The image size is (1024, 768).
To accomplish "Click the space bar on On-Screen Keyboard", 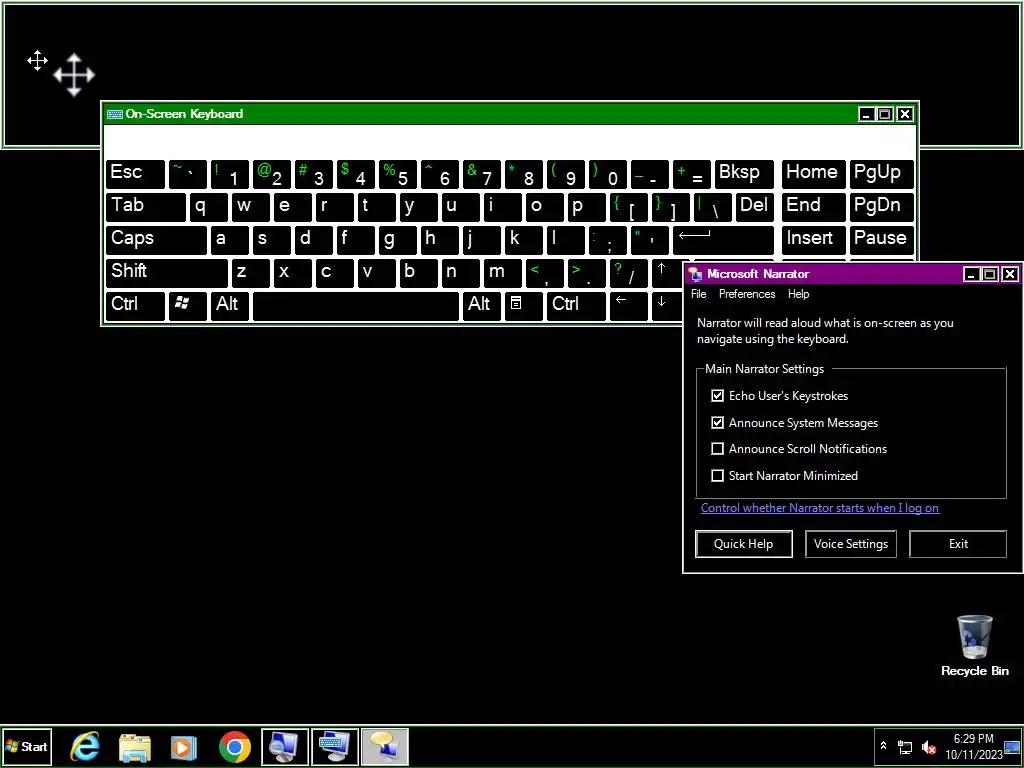I will point(356,305).
